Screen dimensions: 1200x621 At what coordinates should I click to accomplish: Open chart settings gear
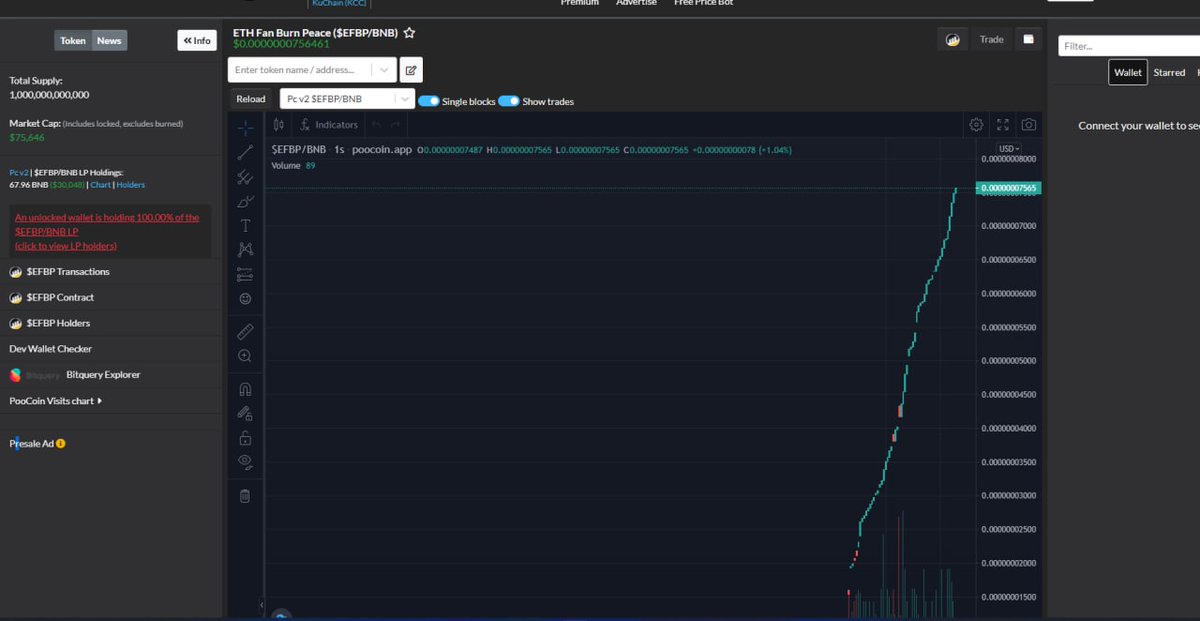pos(977,125)
